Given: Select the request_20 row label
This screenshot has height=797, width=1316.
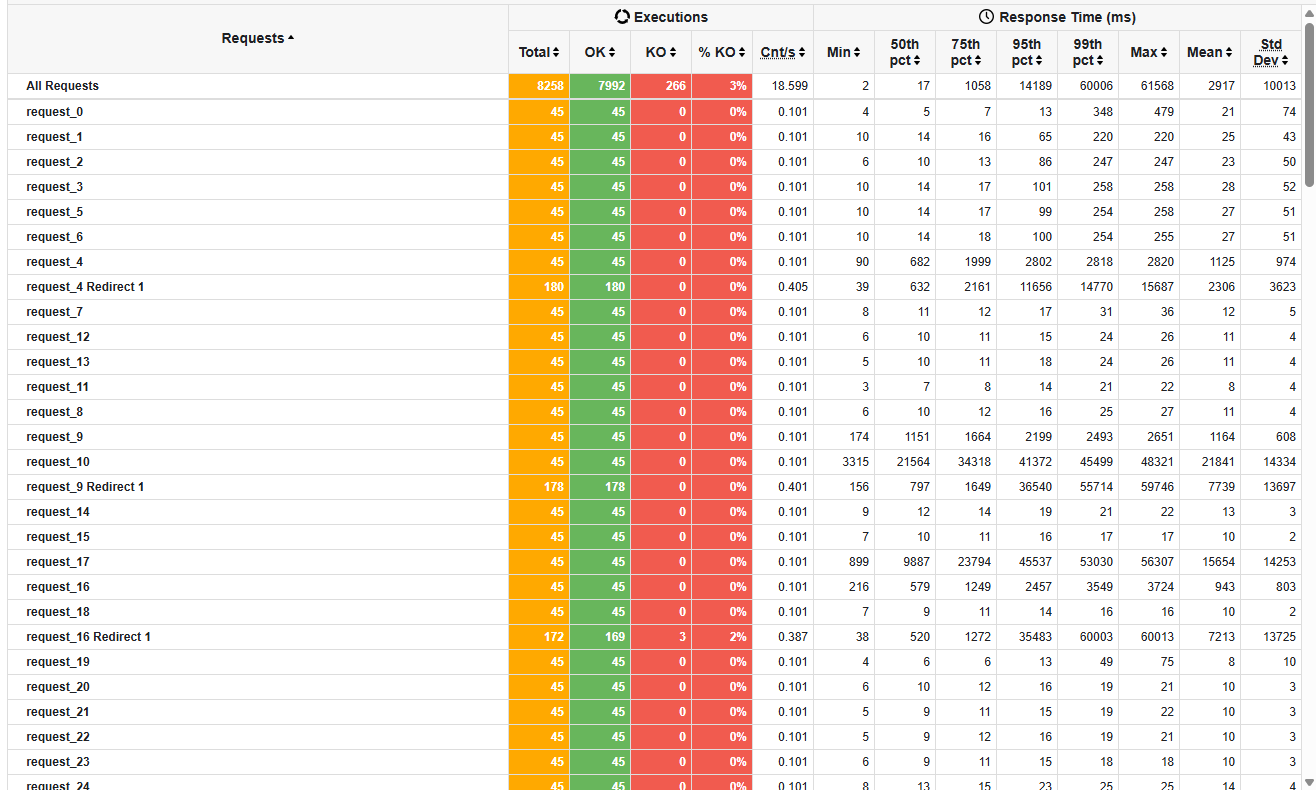Looking at the screenshot, I should 58,687.
